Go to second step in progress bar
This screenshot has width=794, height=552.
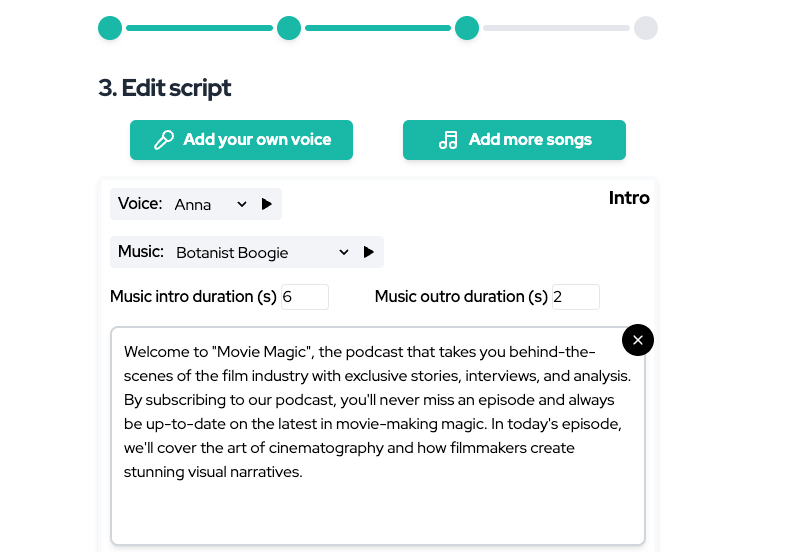point(289,28)
